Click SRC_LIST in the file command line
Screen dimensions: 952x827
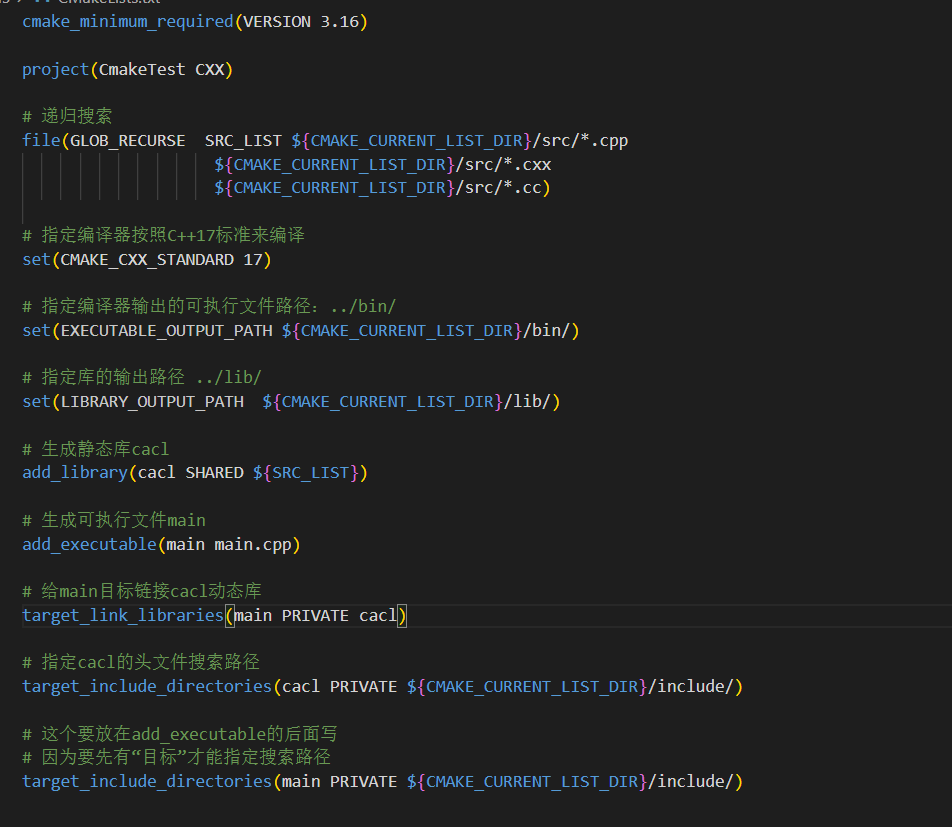pyautogui.click(x=243, y=141)
